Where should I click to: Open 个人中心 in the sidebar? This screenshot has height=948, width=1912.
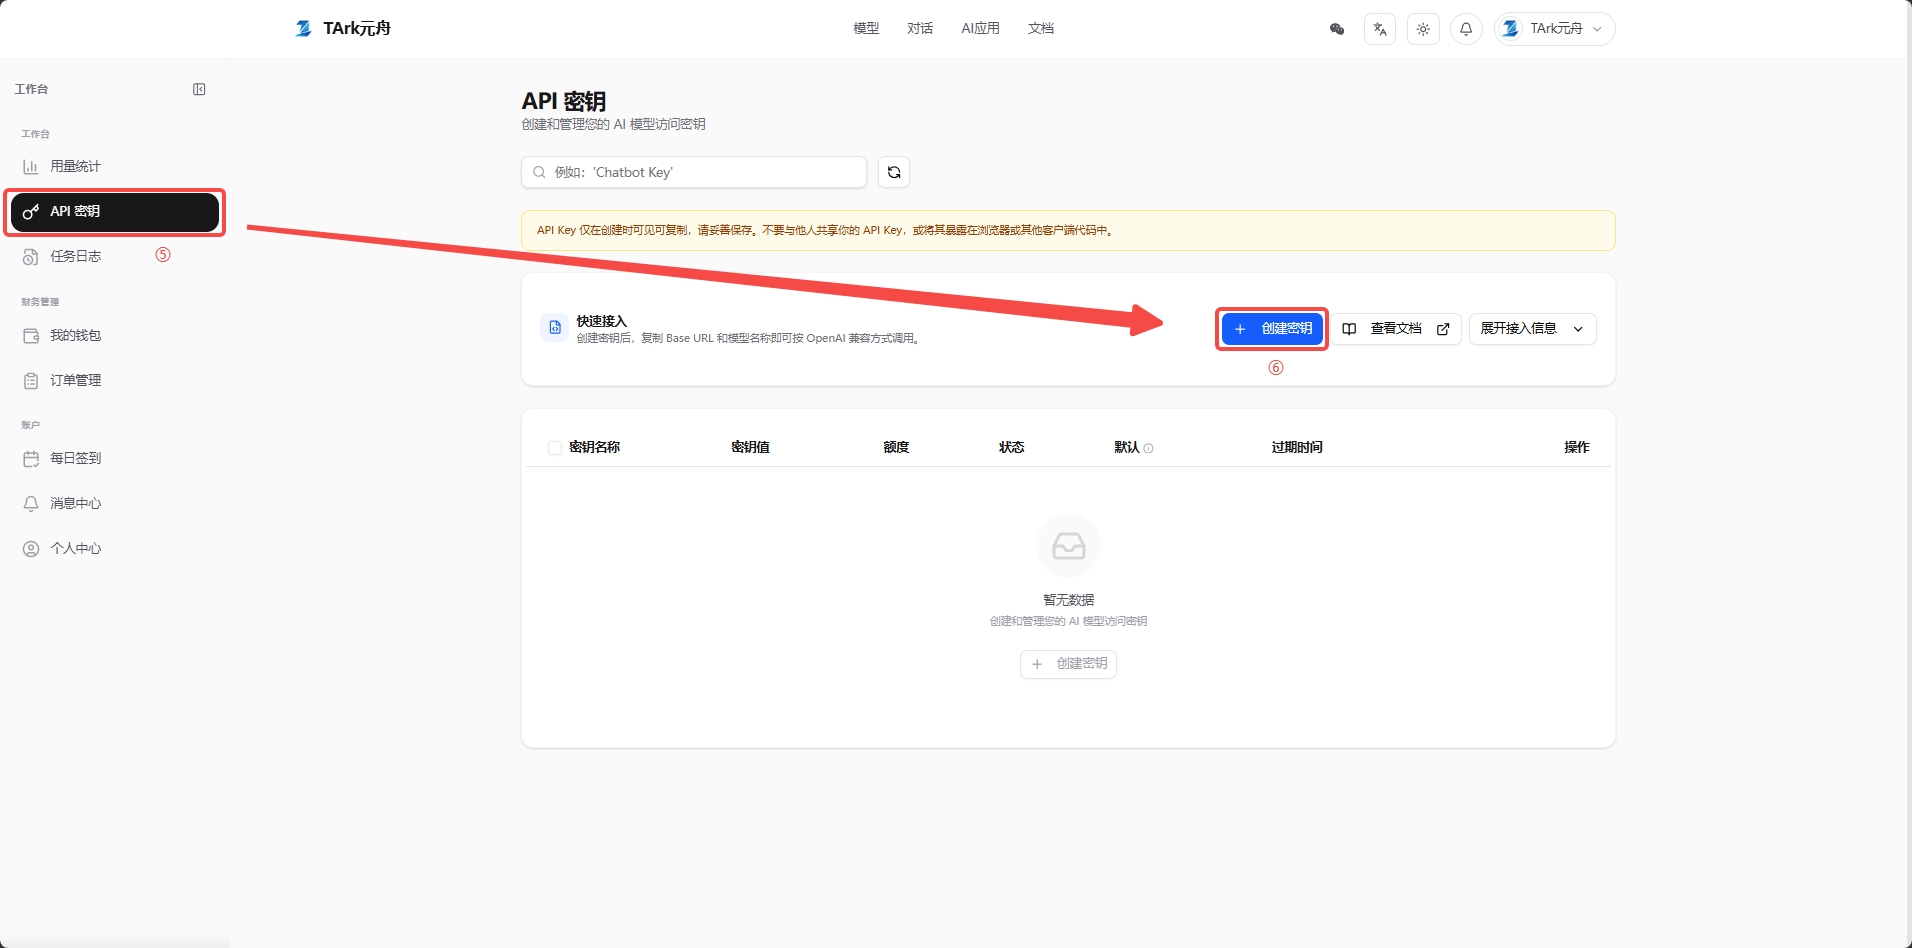click(115, 548)
